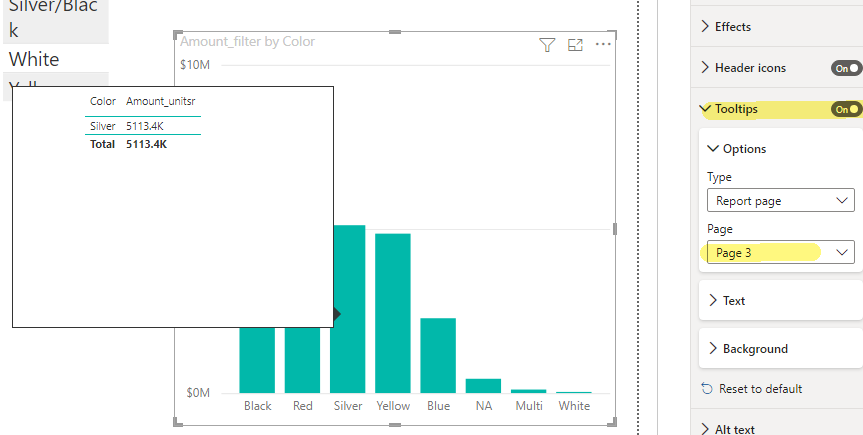The height and width of the screenshot is (435, 863).
Task: Toggle the Tooltips switch off
Action: 846,109
